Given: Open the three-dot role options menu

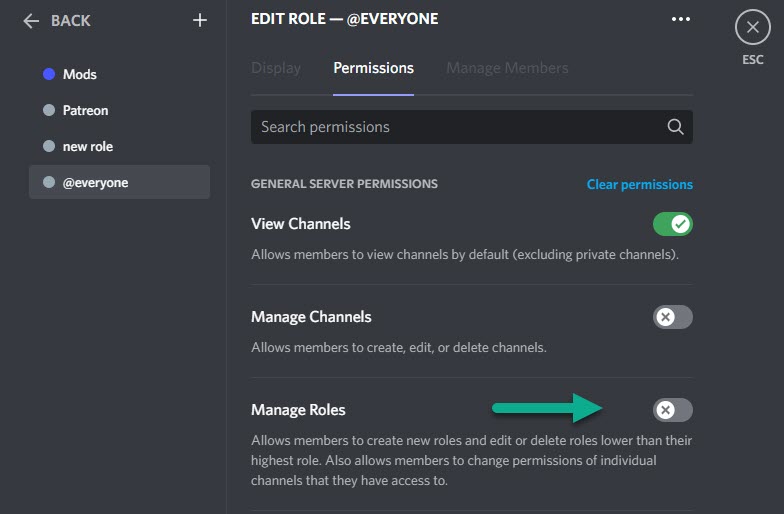Looking at the screenshot, I should click(x=680, y=19).
